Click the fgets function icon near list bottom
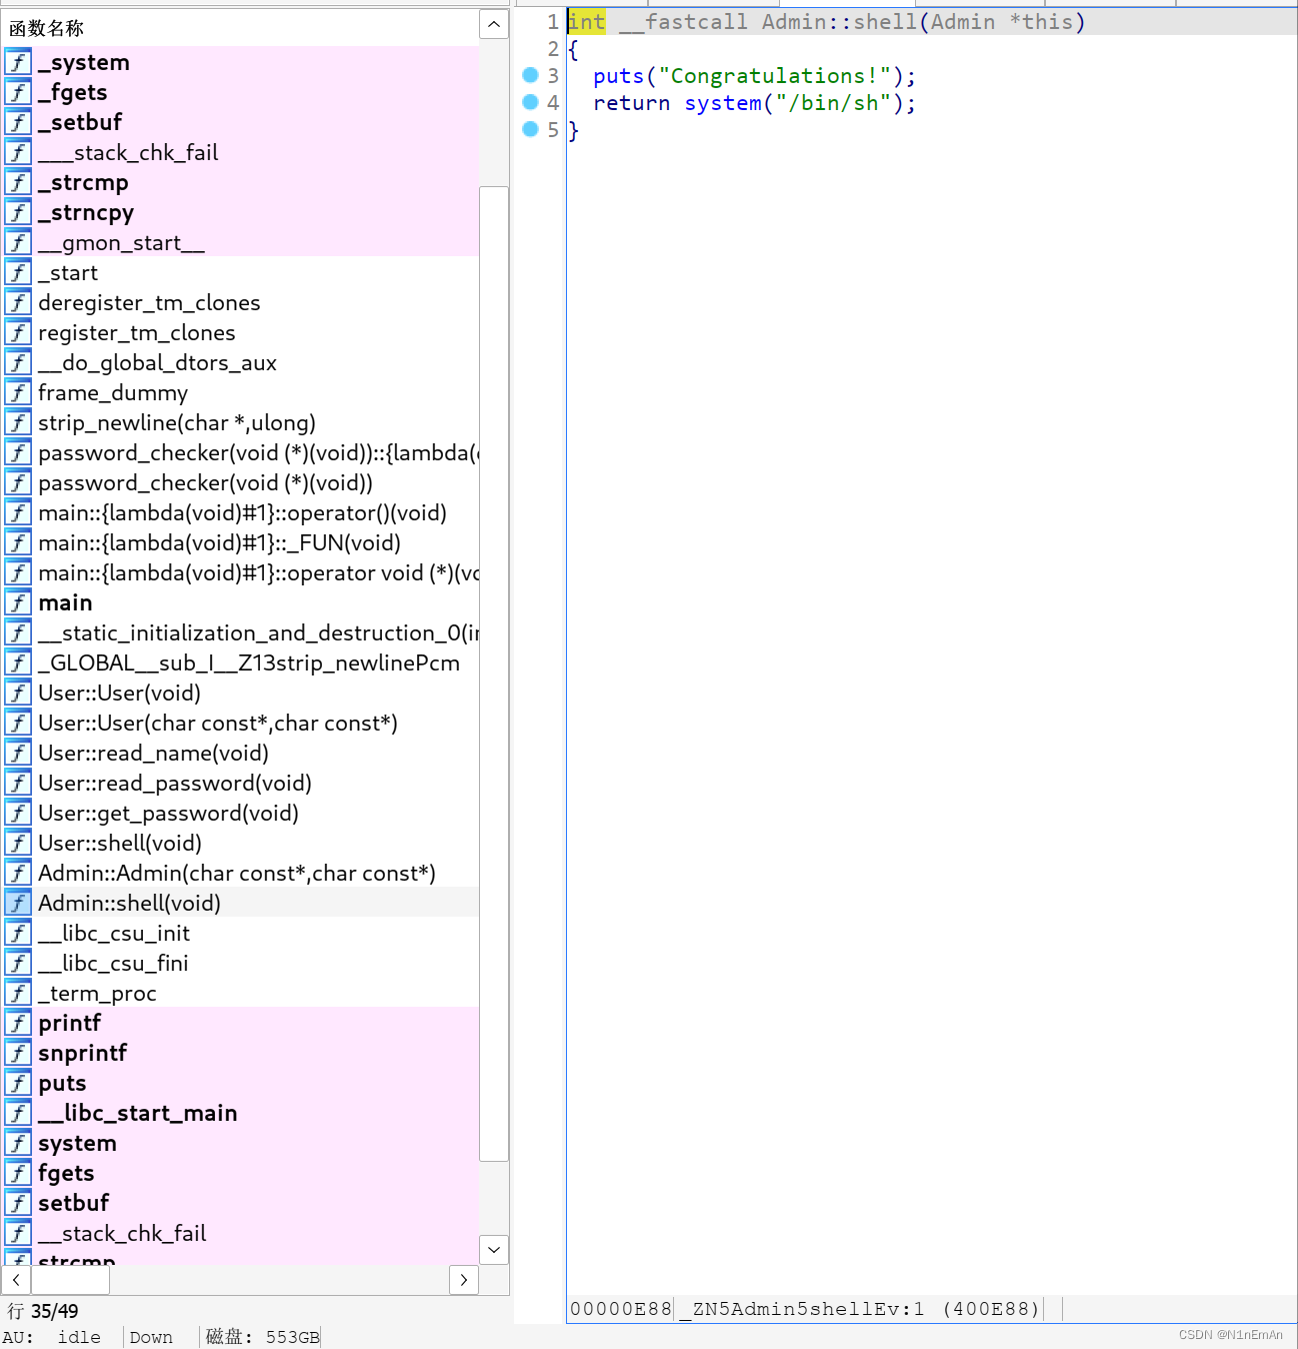Image resolution: width=1298 pixels, height=1349 pixels. tap(18, 1172)
